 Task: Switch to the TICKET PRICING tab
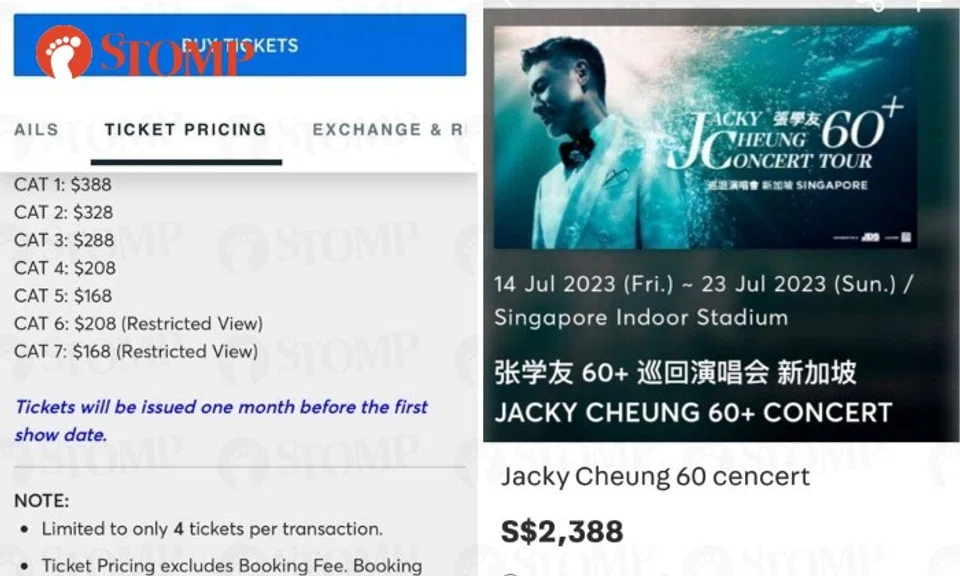click(186, 130)
